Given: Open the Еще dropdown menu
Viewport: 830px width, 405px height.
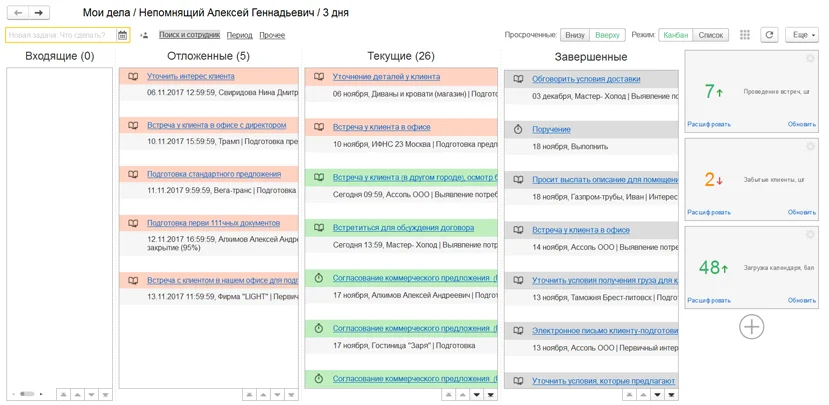Looking at the screenshot, I should [x=801, y=35].
